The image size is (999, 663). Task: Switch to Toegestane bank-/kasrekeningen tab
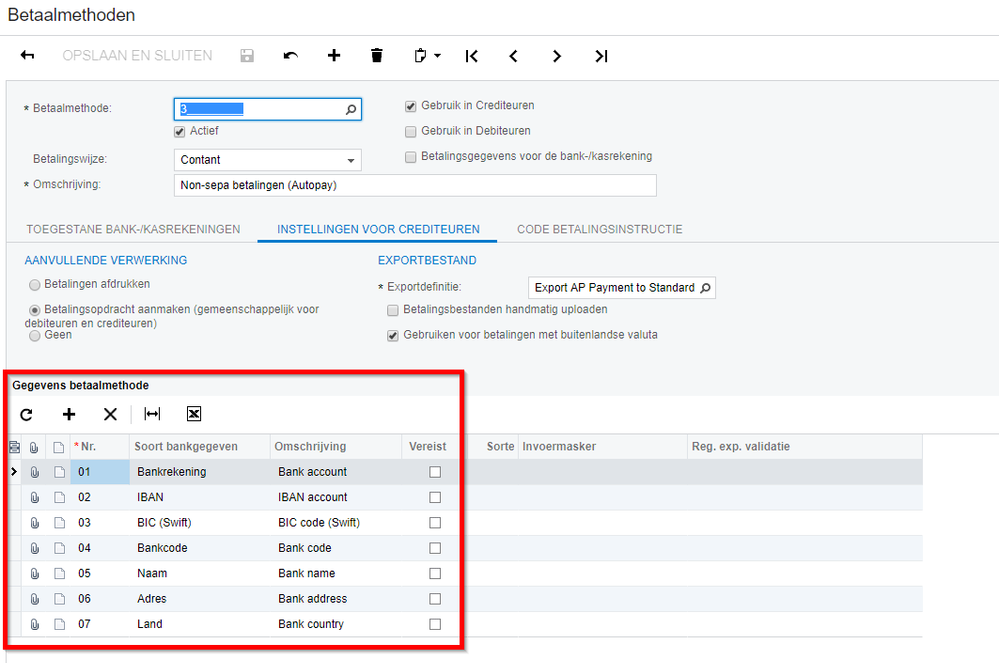click(x=133, y=229)
